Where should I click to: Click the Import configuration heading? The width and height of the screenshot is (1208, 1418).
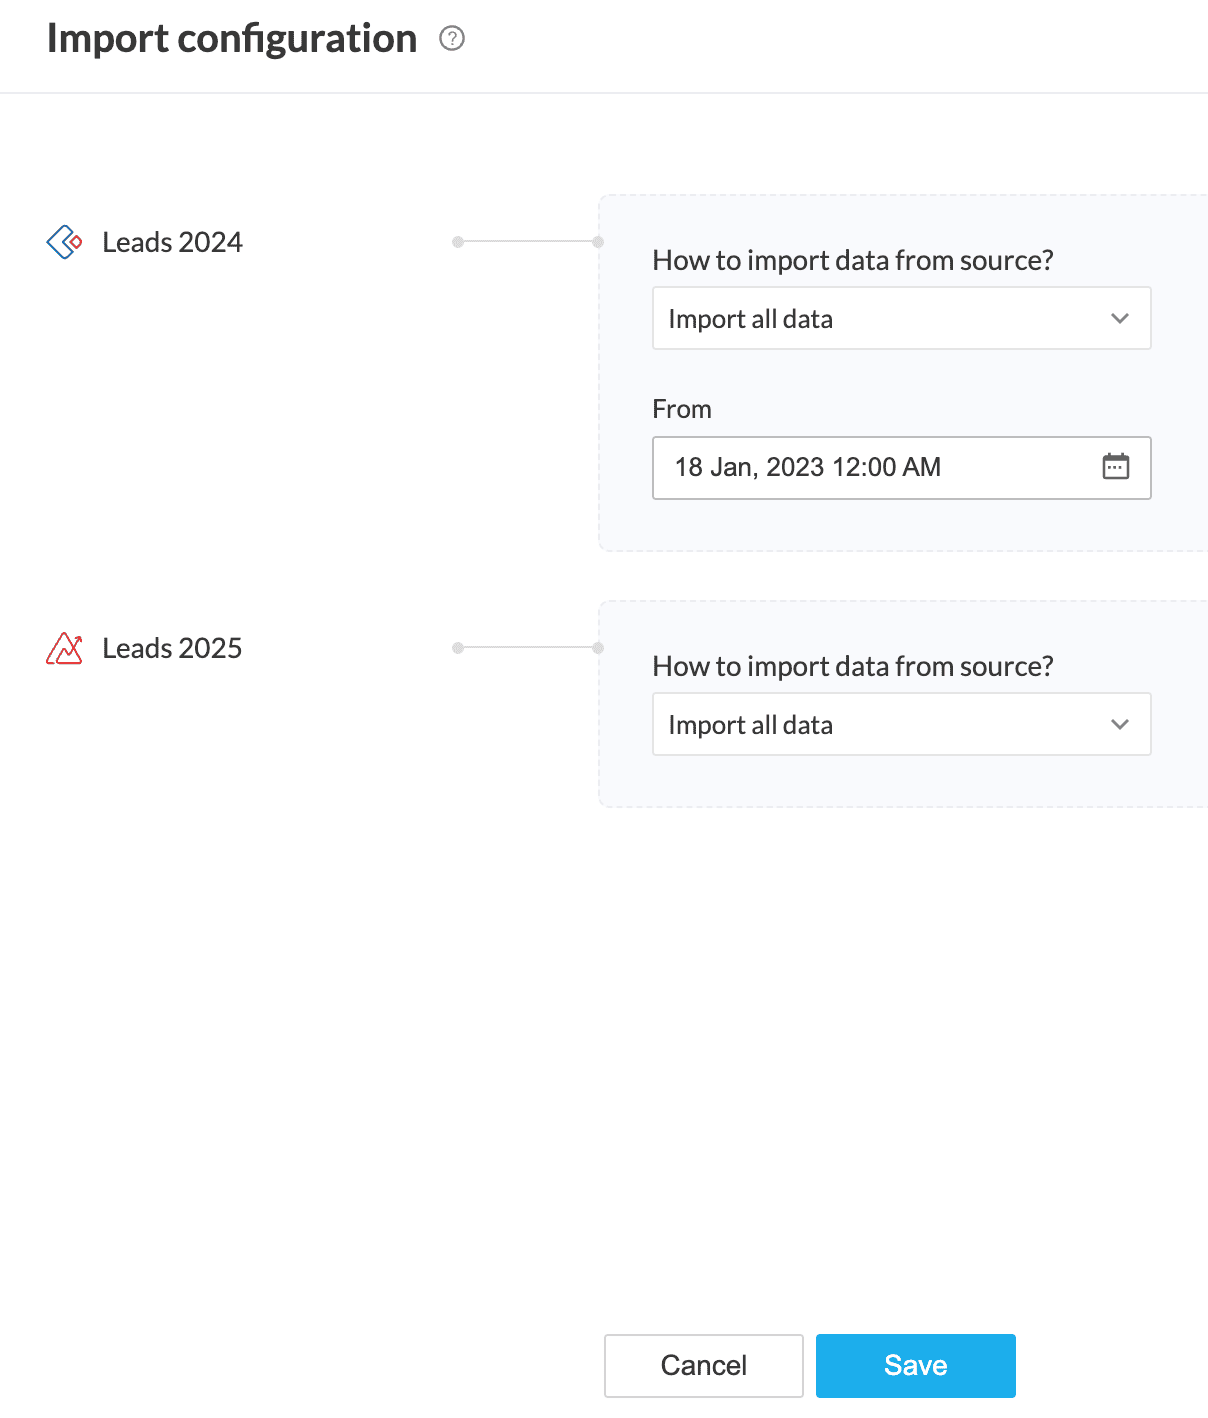[232, 39]
